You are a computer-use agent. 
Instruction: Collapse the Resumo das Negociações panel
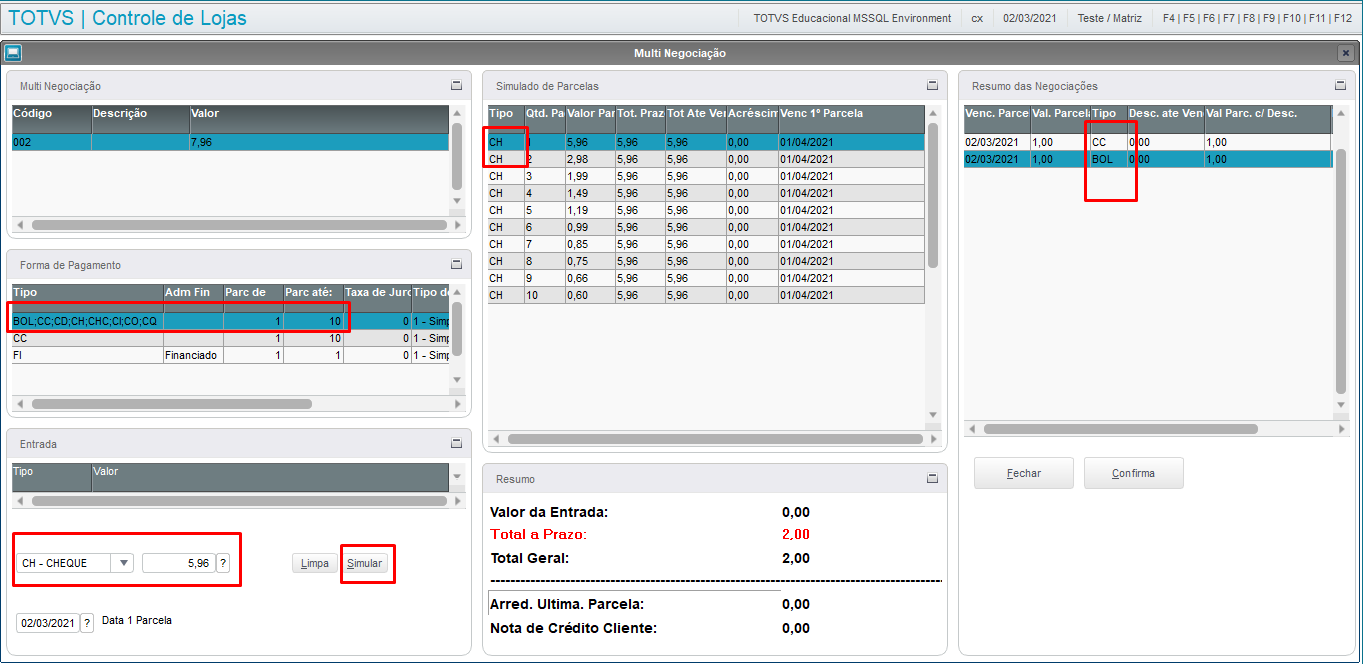(x=1340, y=86)
